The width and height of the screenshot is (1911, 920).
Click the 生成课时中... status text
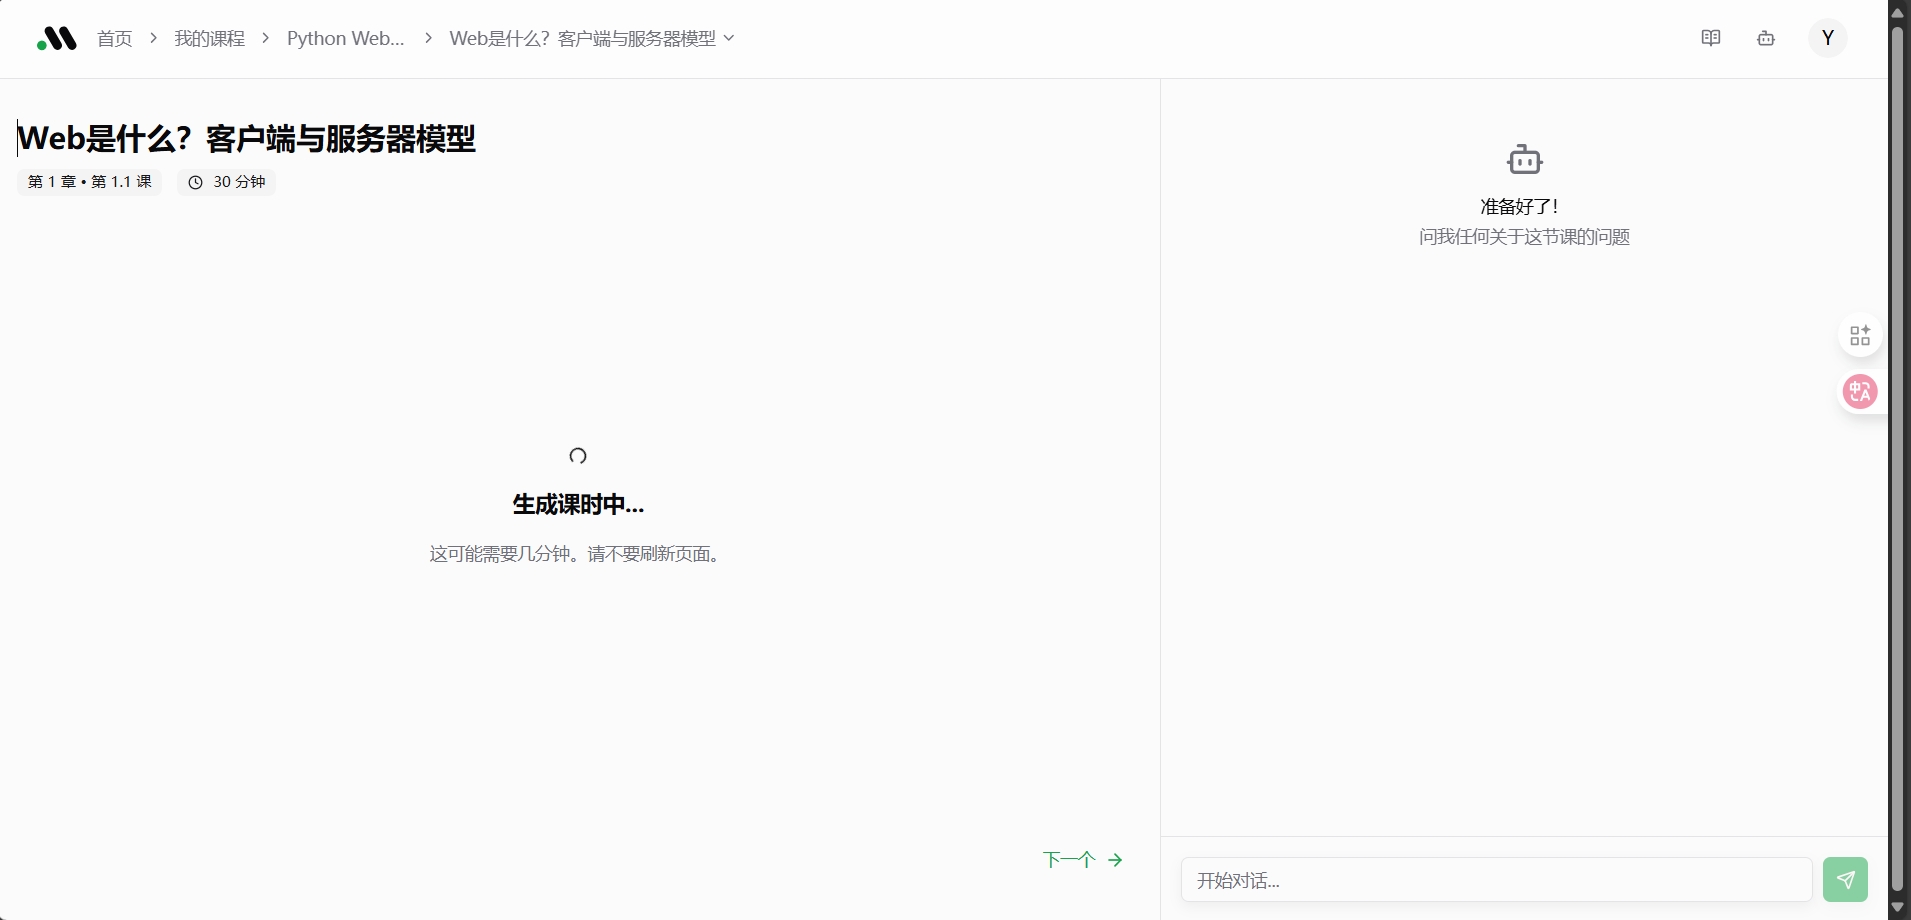(x=578, y=505)
